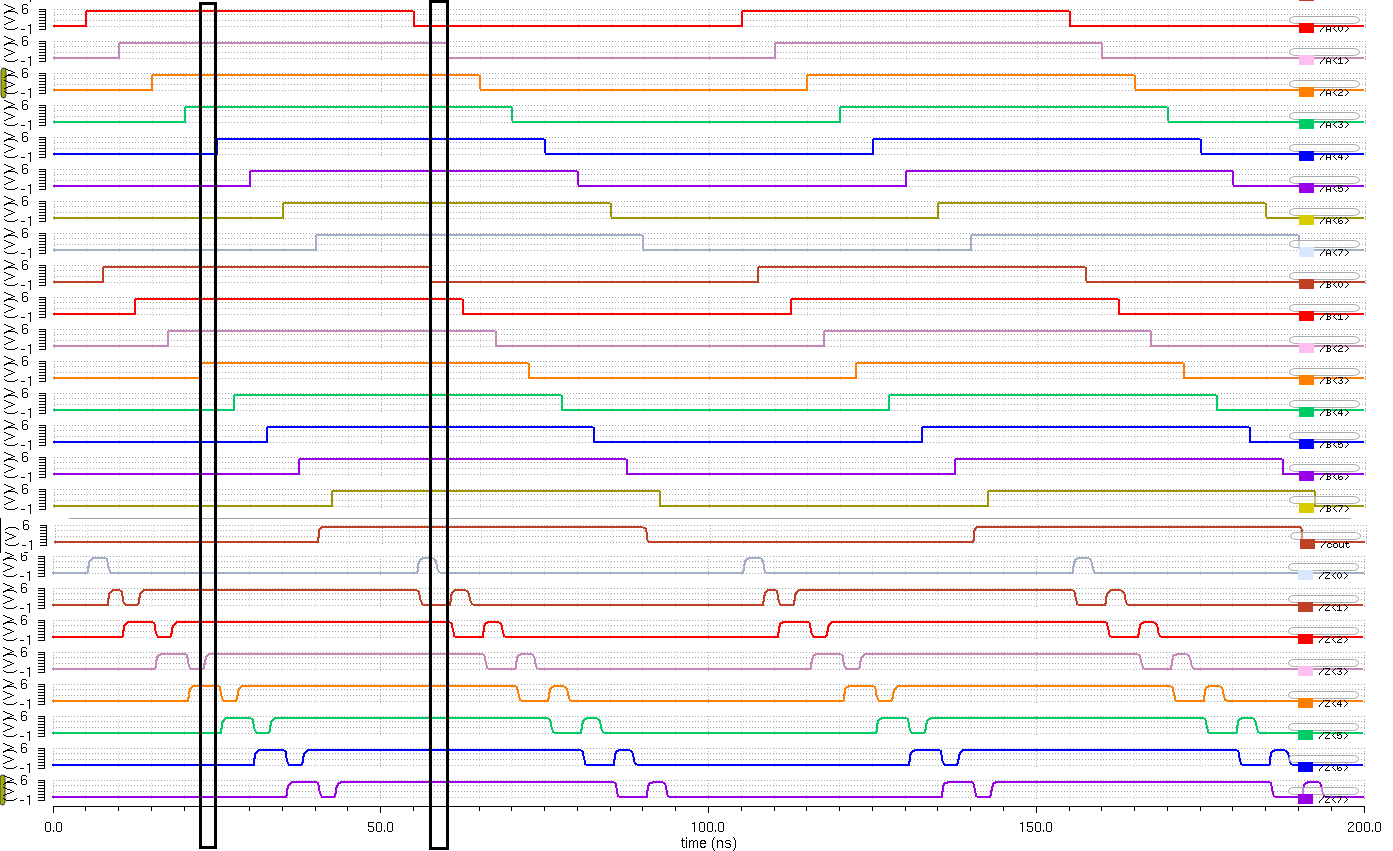Screen dimensions: 1393x851
Task: Select the /cout signal name label
Action: [1334, 544]
